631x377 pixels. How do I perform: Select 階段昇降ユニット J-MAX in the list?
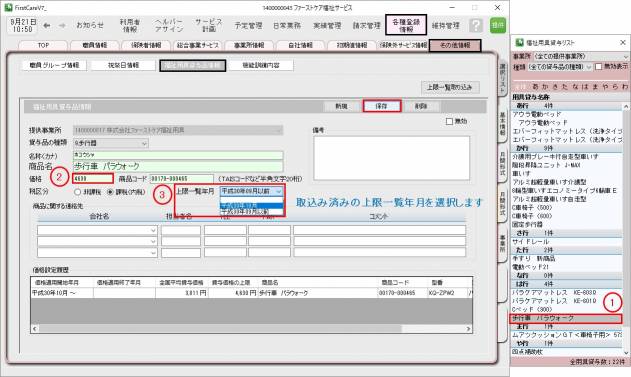(566, 165)
